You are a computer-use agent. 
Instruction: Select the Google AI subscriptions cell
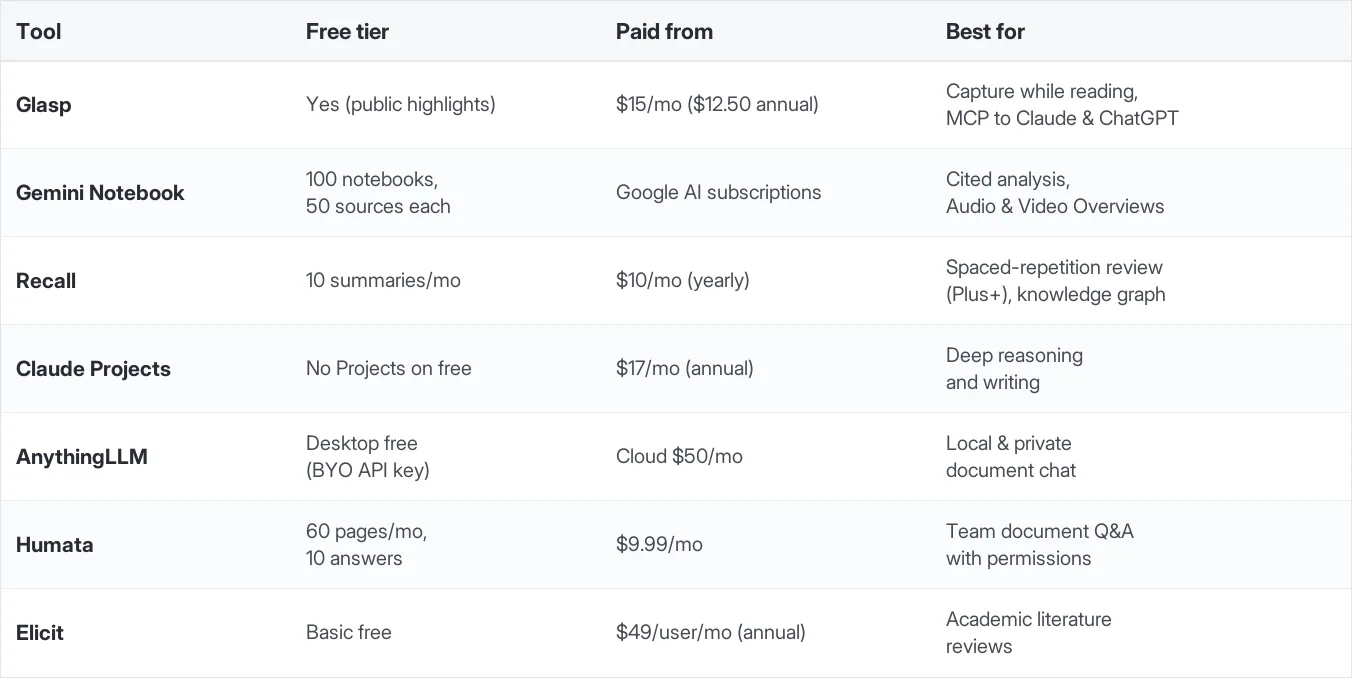pos(718,193)
